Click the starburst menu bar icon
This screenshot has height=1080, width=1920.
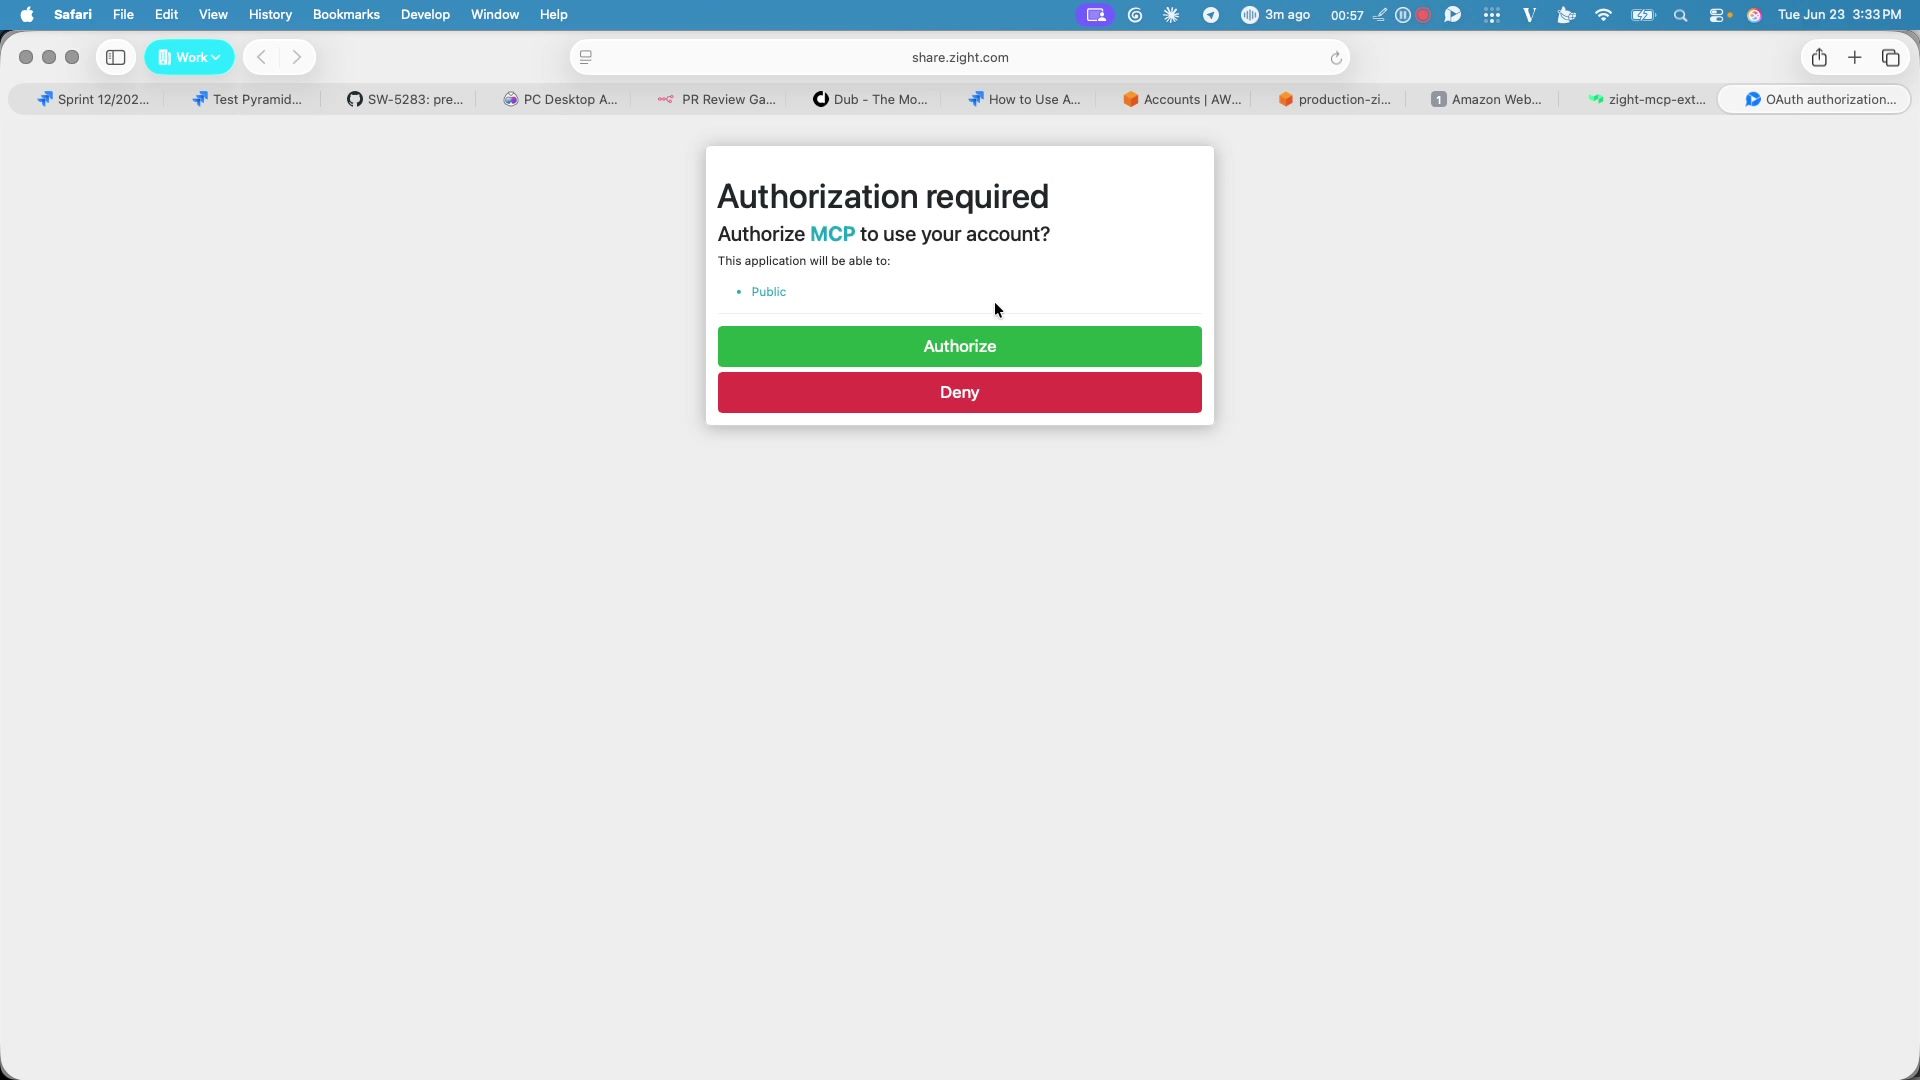coord(1171,15)
